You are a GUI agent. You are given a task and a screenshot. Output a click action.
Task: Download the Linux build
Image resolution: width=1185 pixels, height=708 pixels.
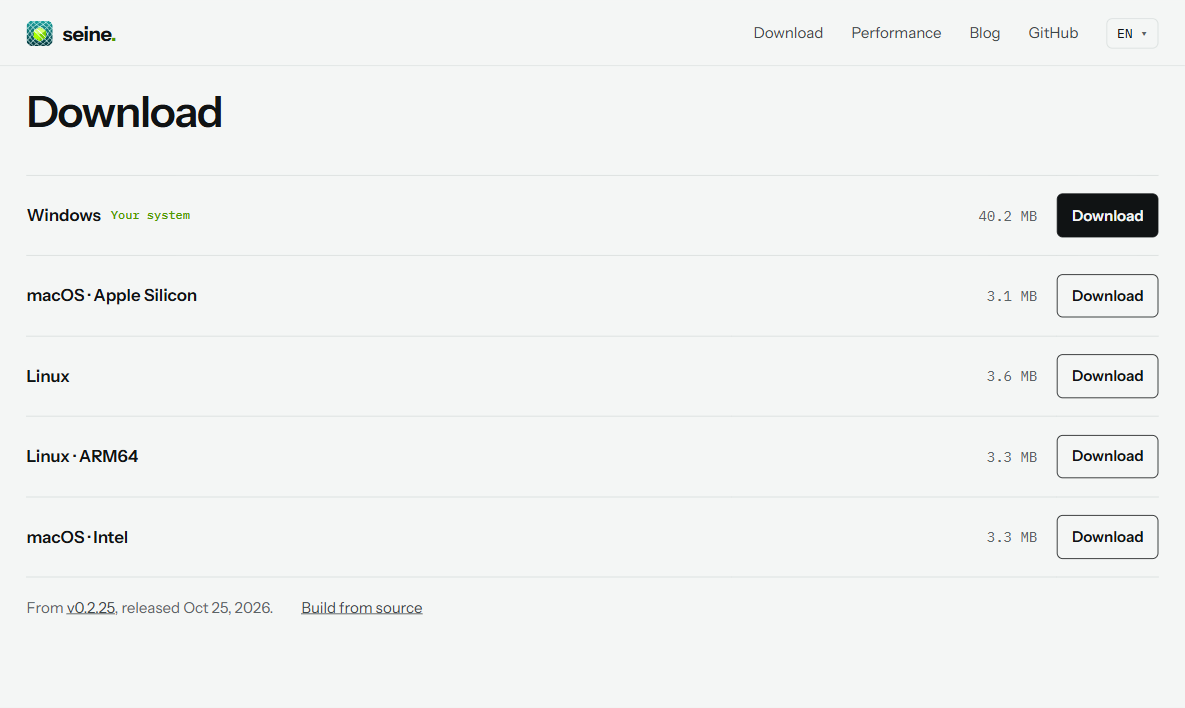1106,376
